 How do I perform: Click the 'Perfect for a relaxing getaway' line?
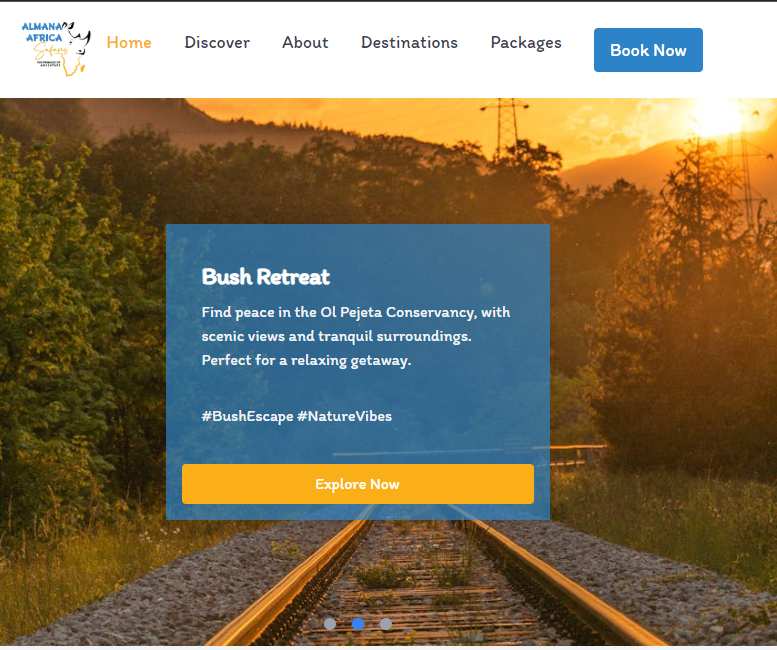click(306, 361)
